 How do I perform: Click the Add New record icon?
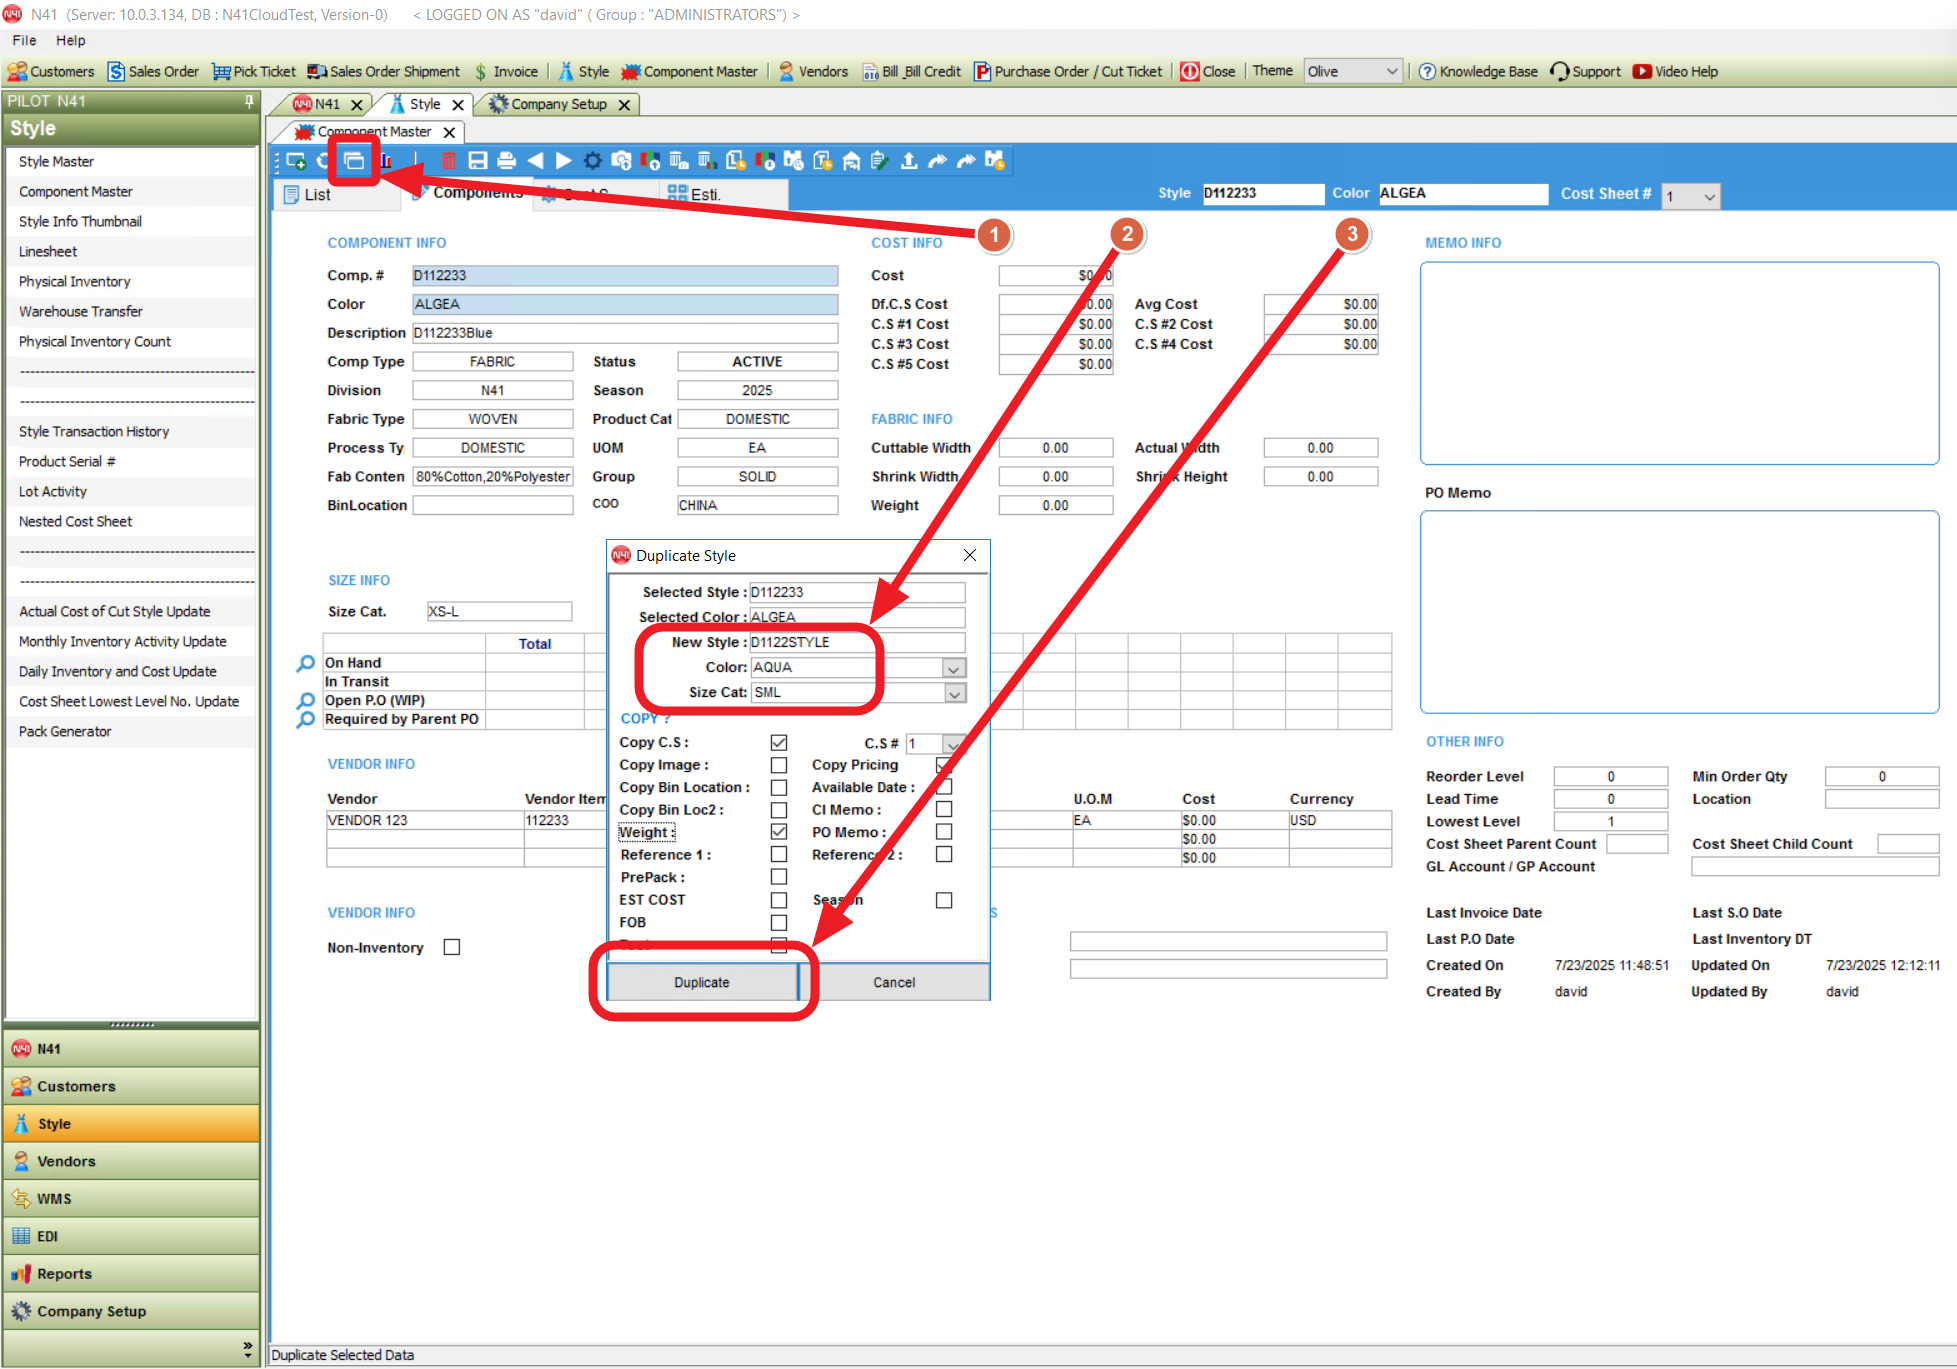(296, 160)
